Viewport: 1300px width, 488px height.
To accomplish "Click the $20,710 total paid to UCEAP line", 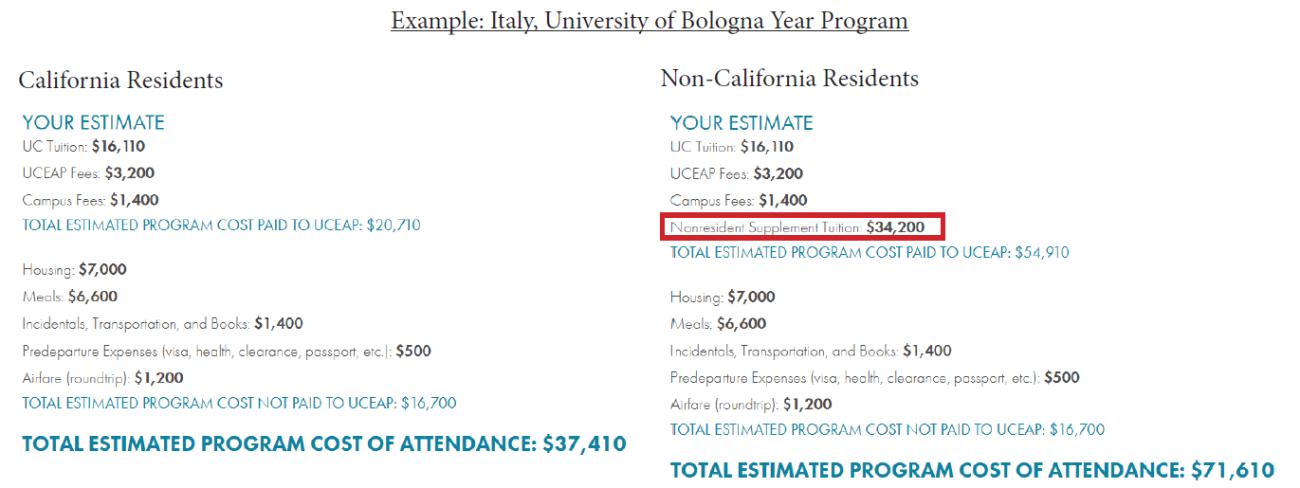I will pyautogui.click(x=221, y=225).
